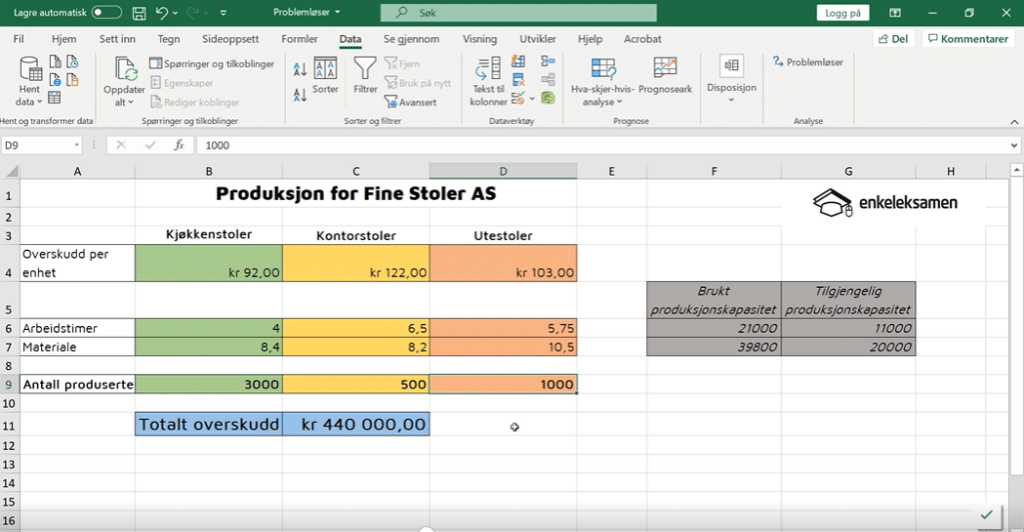Screen dimensions: 1024x532
Task: Open the Se gjennom tab
Action: click(411, 39)
